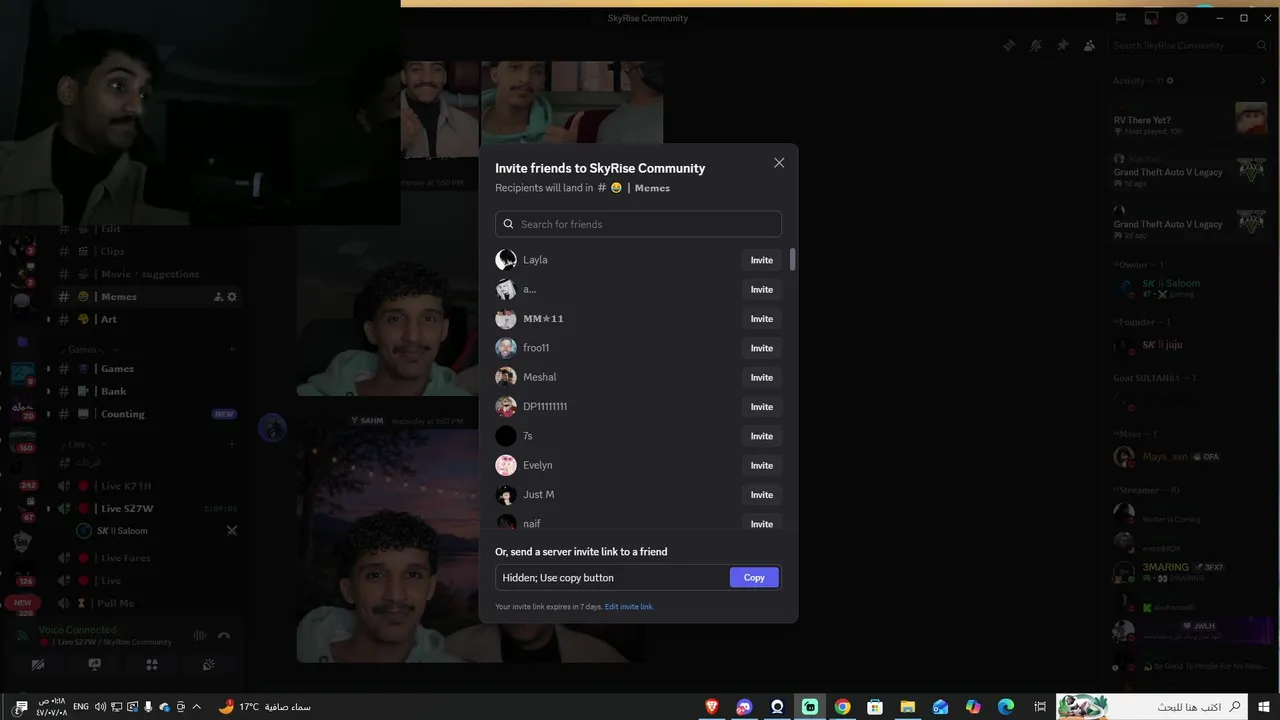The height and width of the screenshot is (720, 1280).
Task: Copy the server invite link
Action: (x=754, y=577)
